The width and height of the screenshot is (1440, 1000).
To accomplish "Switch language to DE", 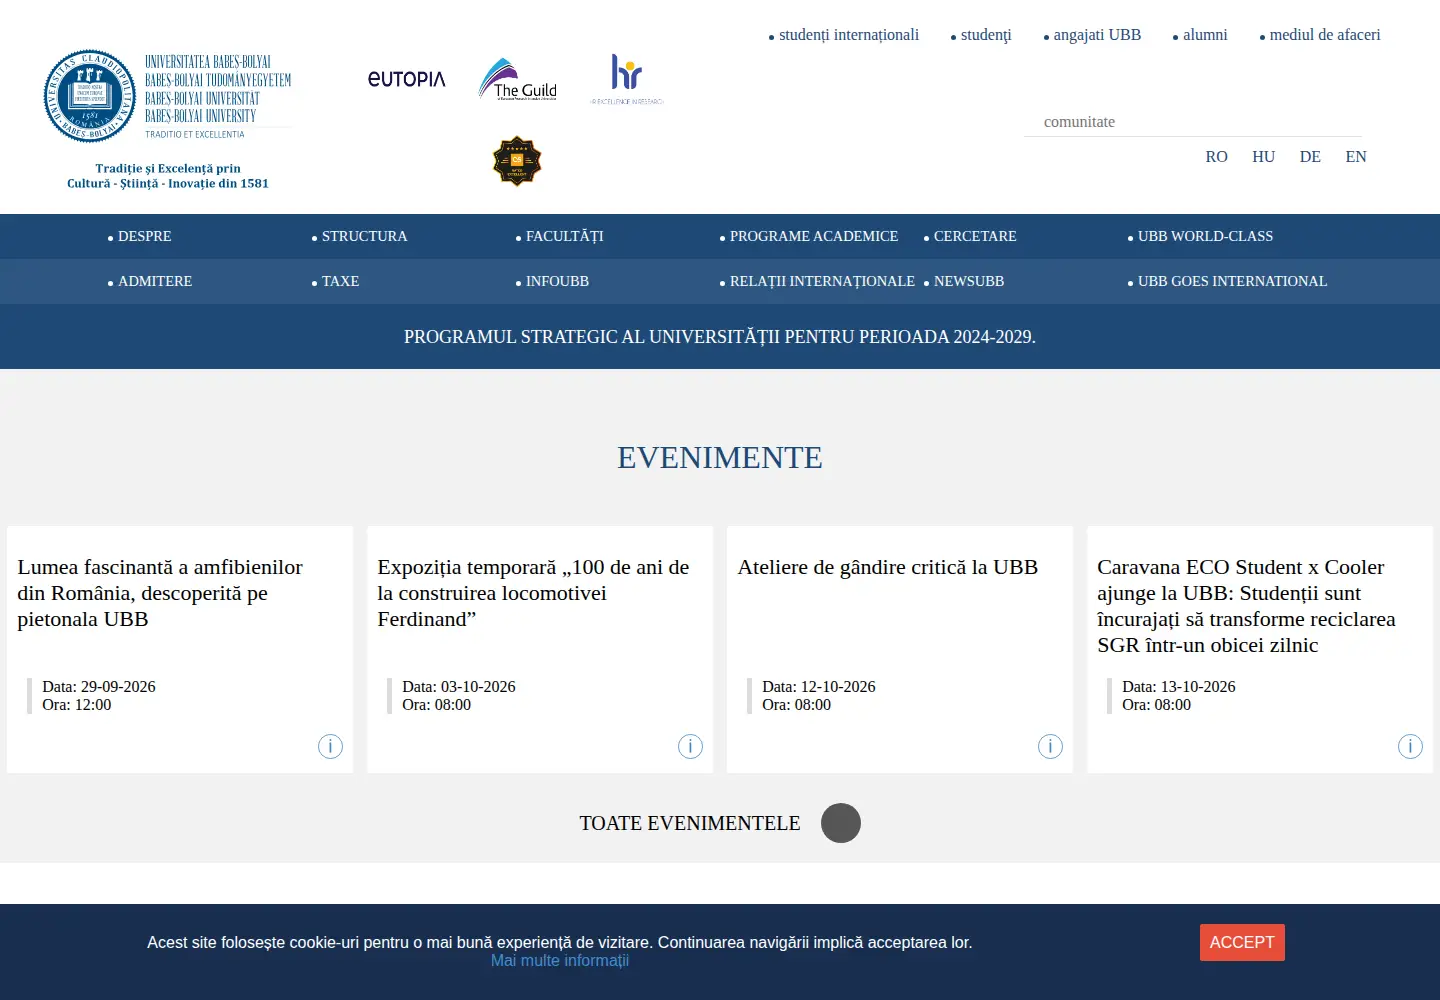I will coord(1310,157).
